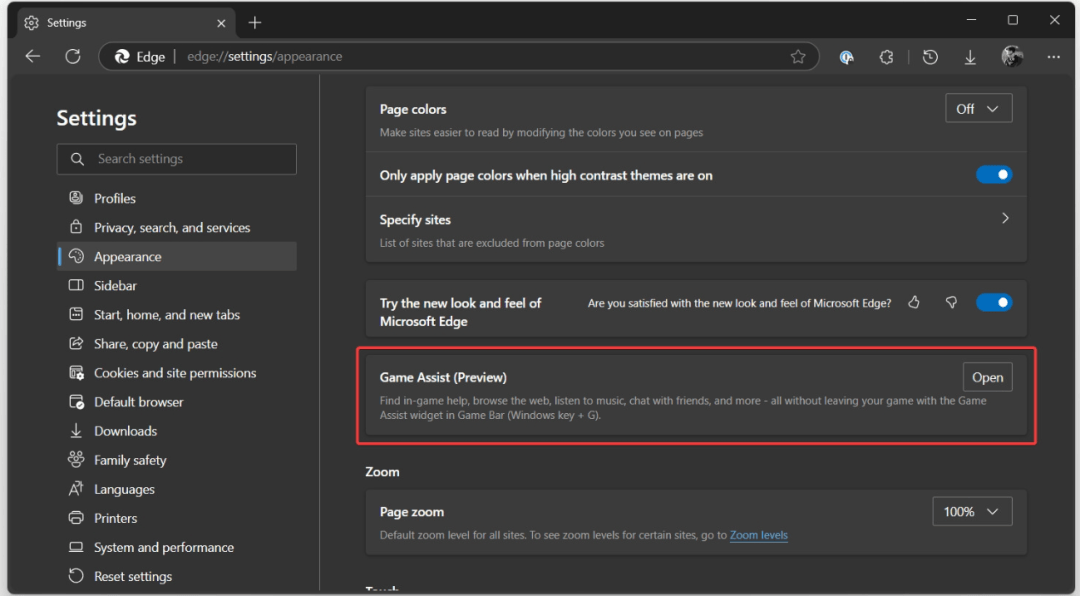Open Privacy, search, and services settings
Image resolution: width=1080 pixels, height=596 pixels.
tap(172, 228)
